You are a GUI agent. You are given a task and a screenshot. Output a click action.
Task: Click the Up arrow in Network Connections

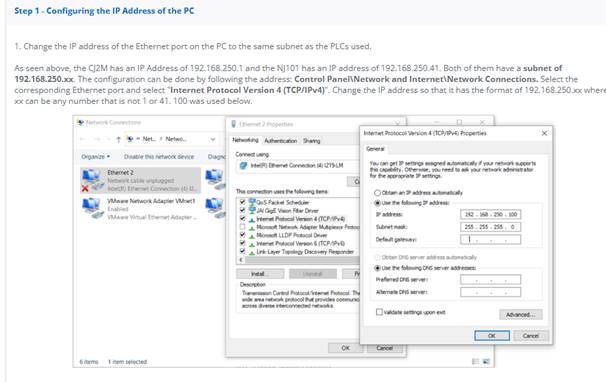(x=119, y=139)
